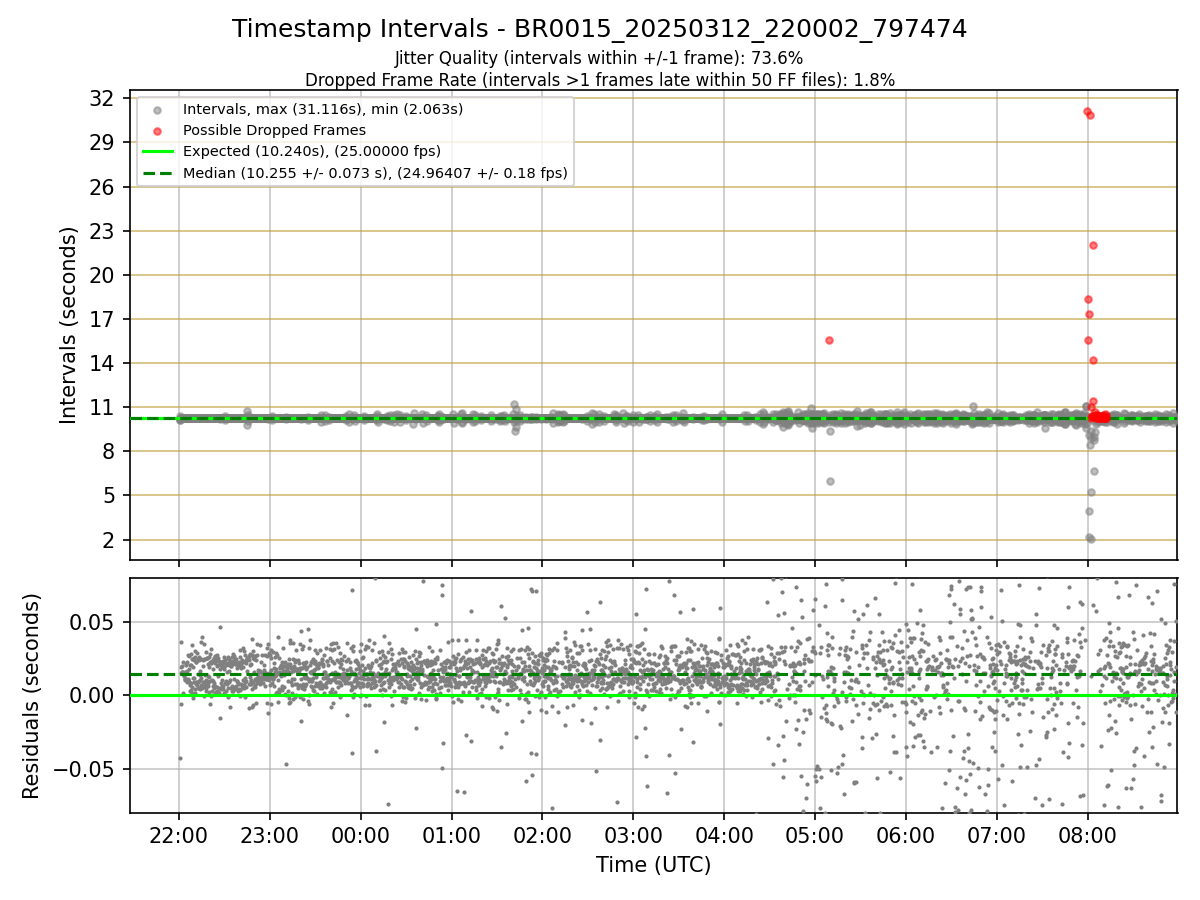Click the grey outlier point at 6 seconds near 05:10

click(x=830, y=481)
